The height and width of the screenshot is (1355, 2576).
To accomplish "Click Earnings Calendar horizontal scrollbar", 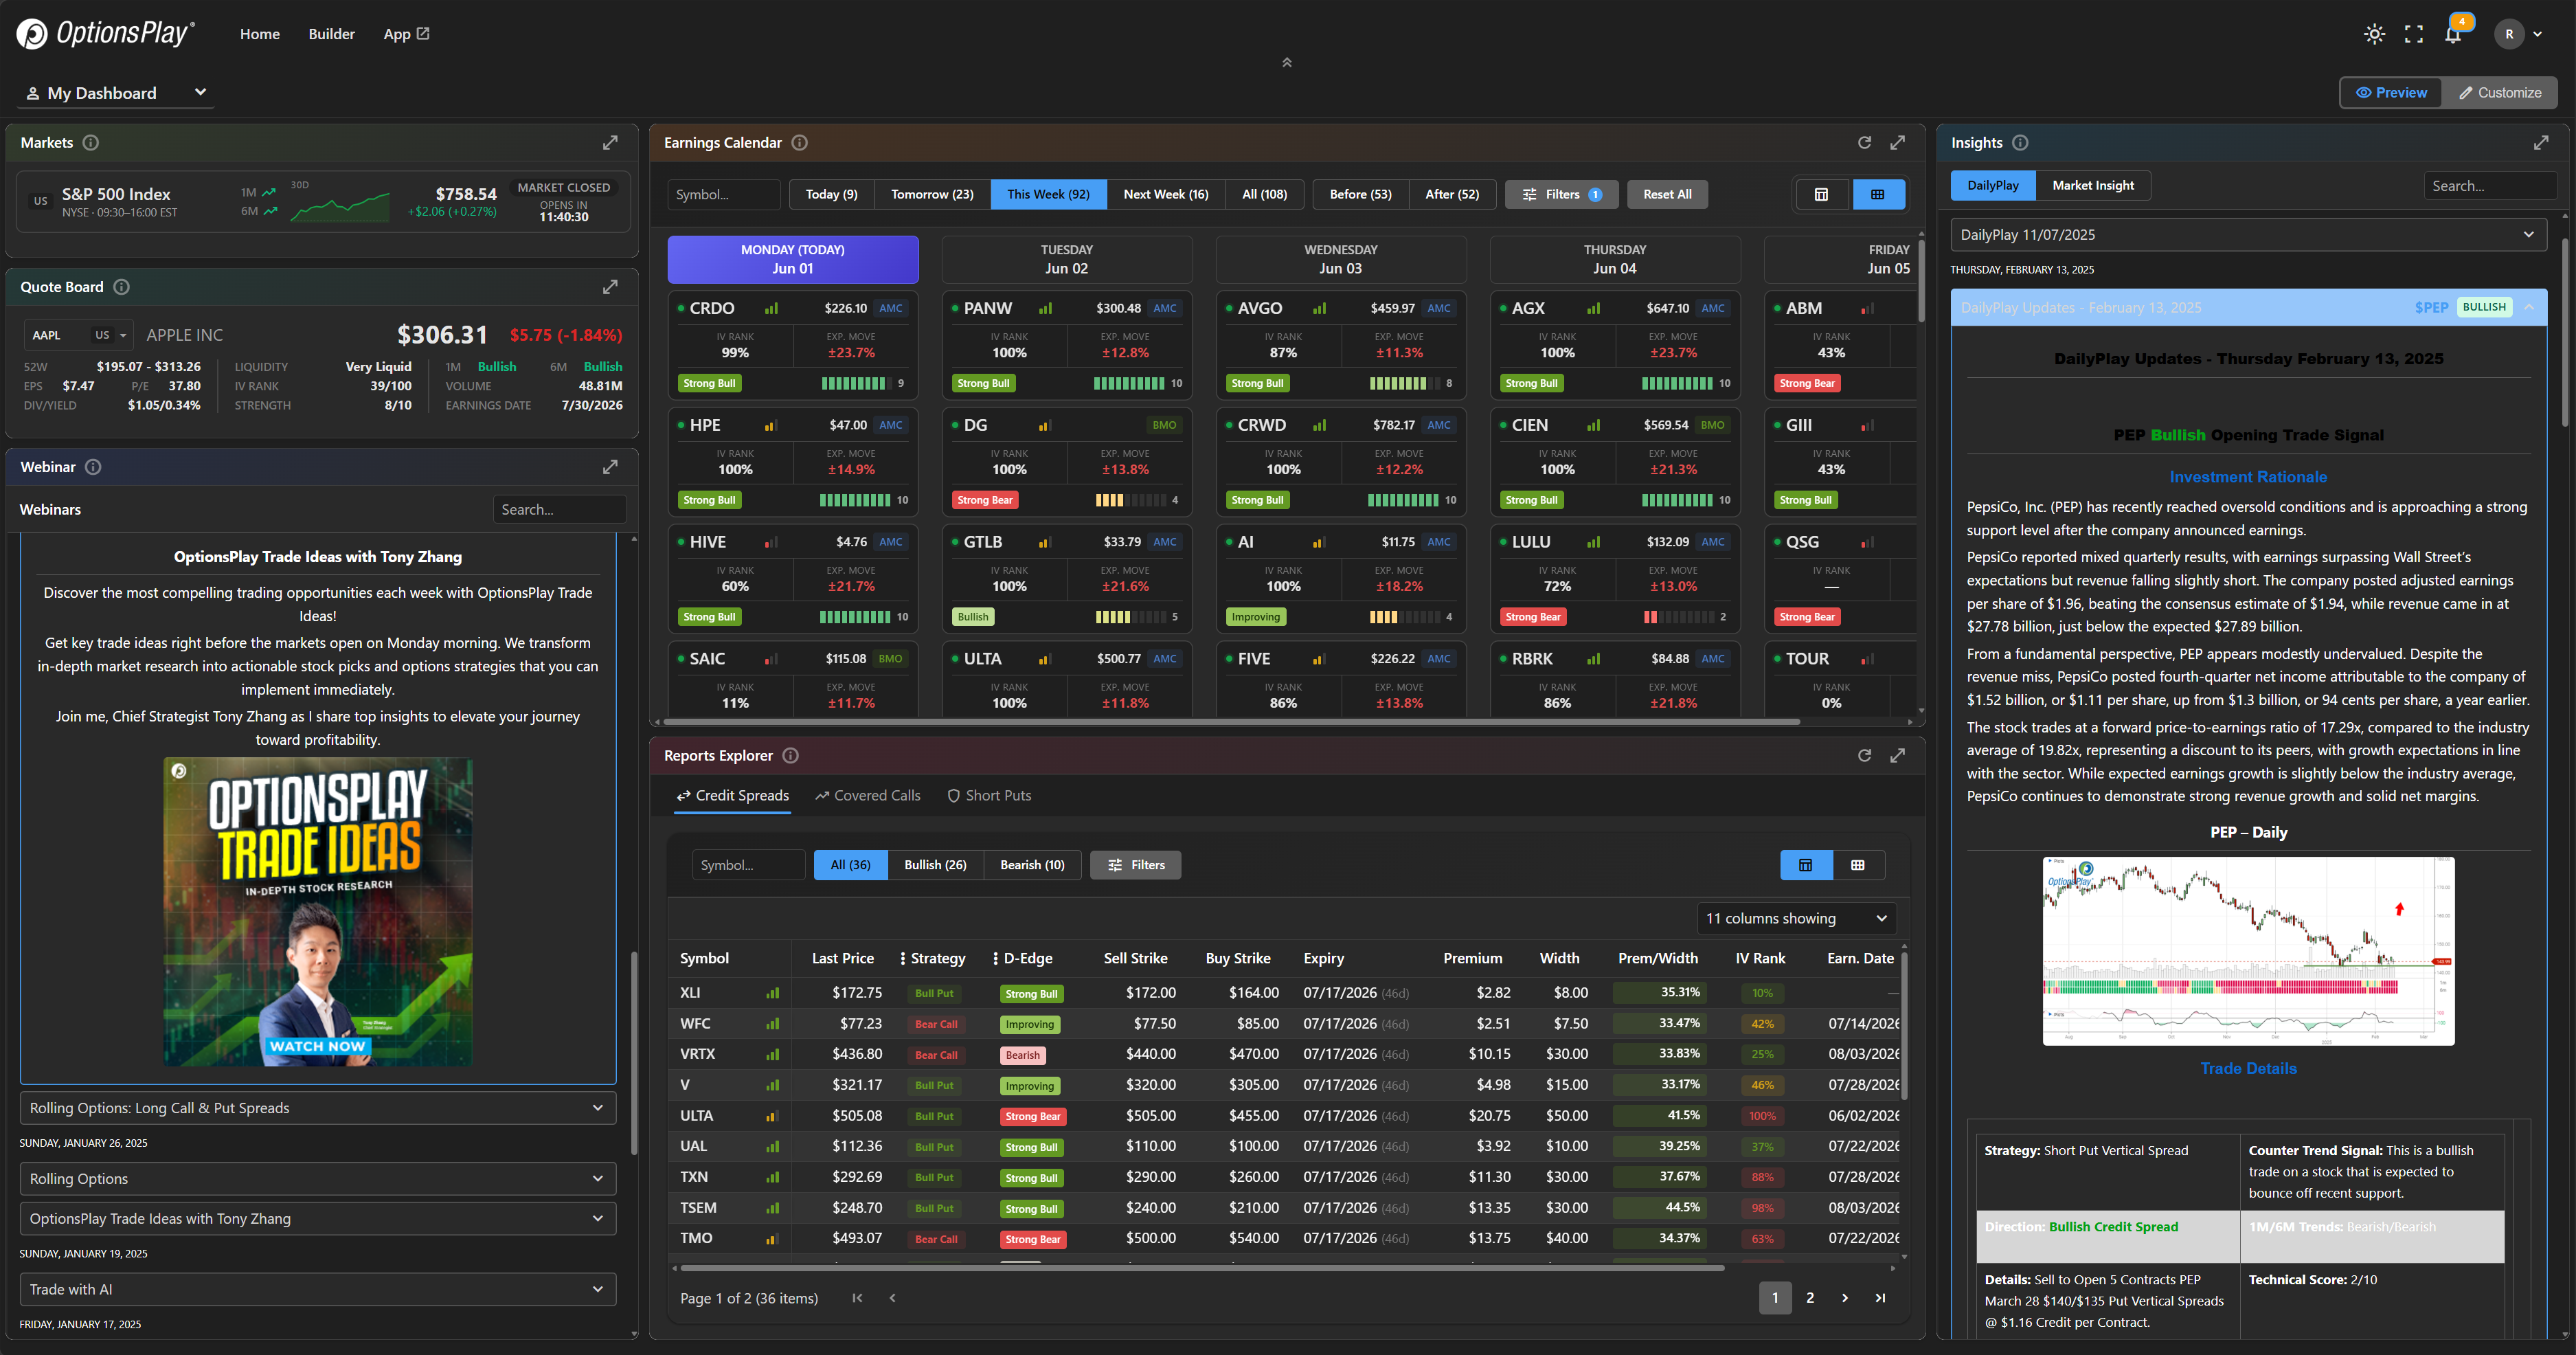I will tap(1230, 721).
